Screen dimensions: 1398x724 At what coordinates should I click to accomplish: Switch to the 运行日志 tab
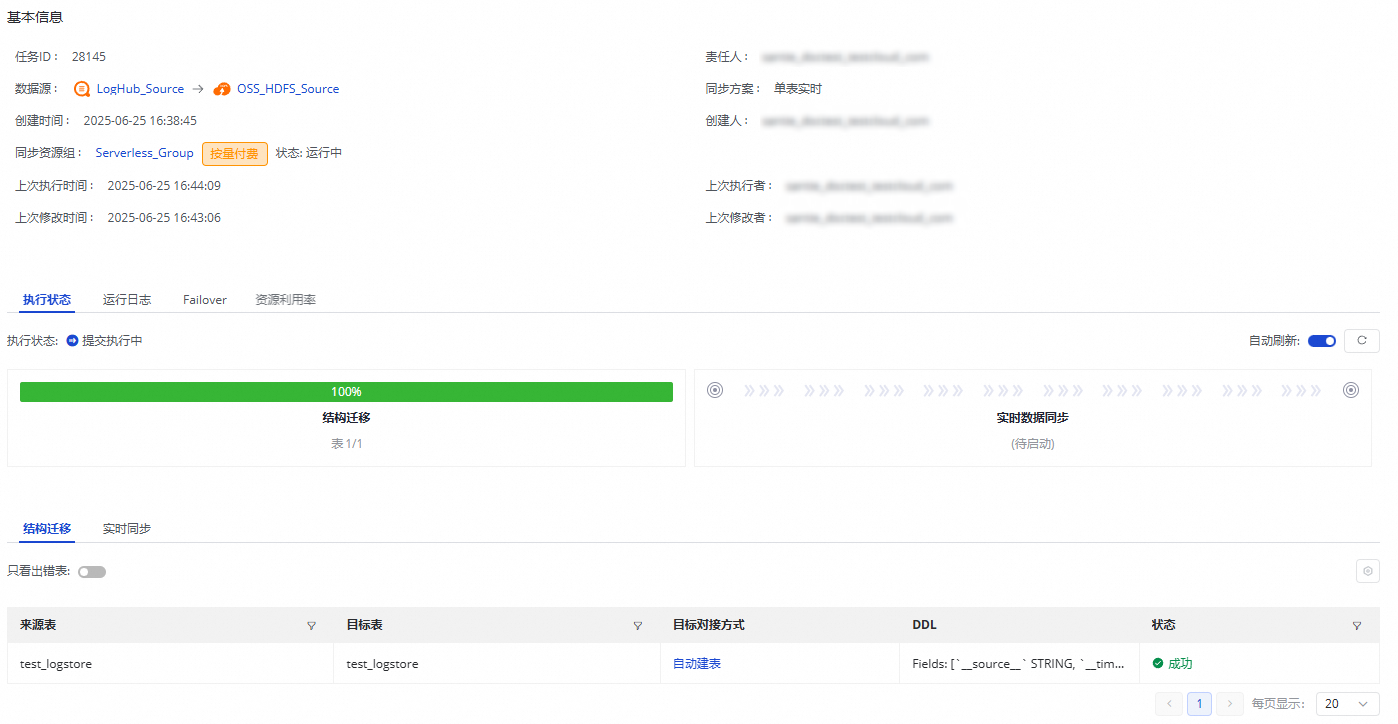(127, 299)
